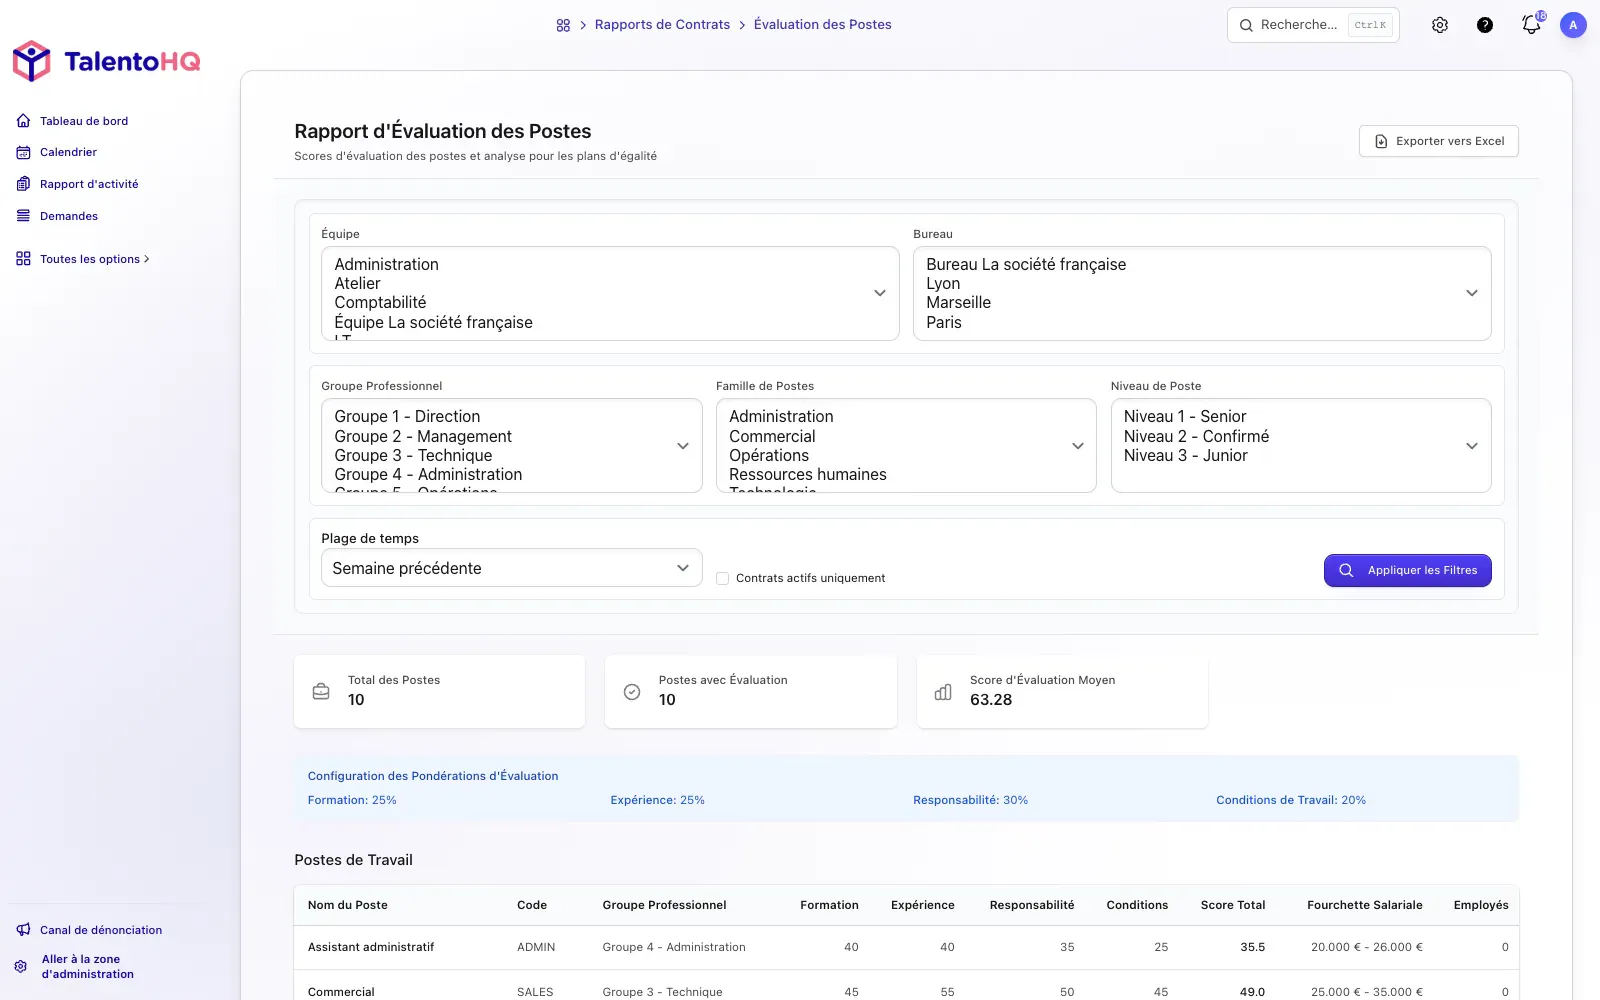Image resolution: width=1600 pixels, height=1000 pixels.
Task: Select Niveau 3 - Junior option
Action: coord(1185,456)
